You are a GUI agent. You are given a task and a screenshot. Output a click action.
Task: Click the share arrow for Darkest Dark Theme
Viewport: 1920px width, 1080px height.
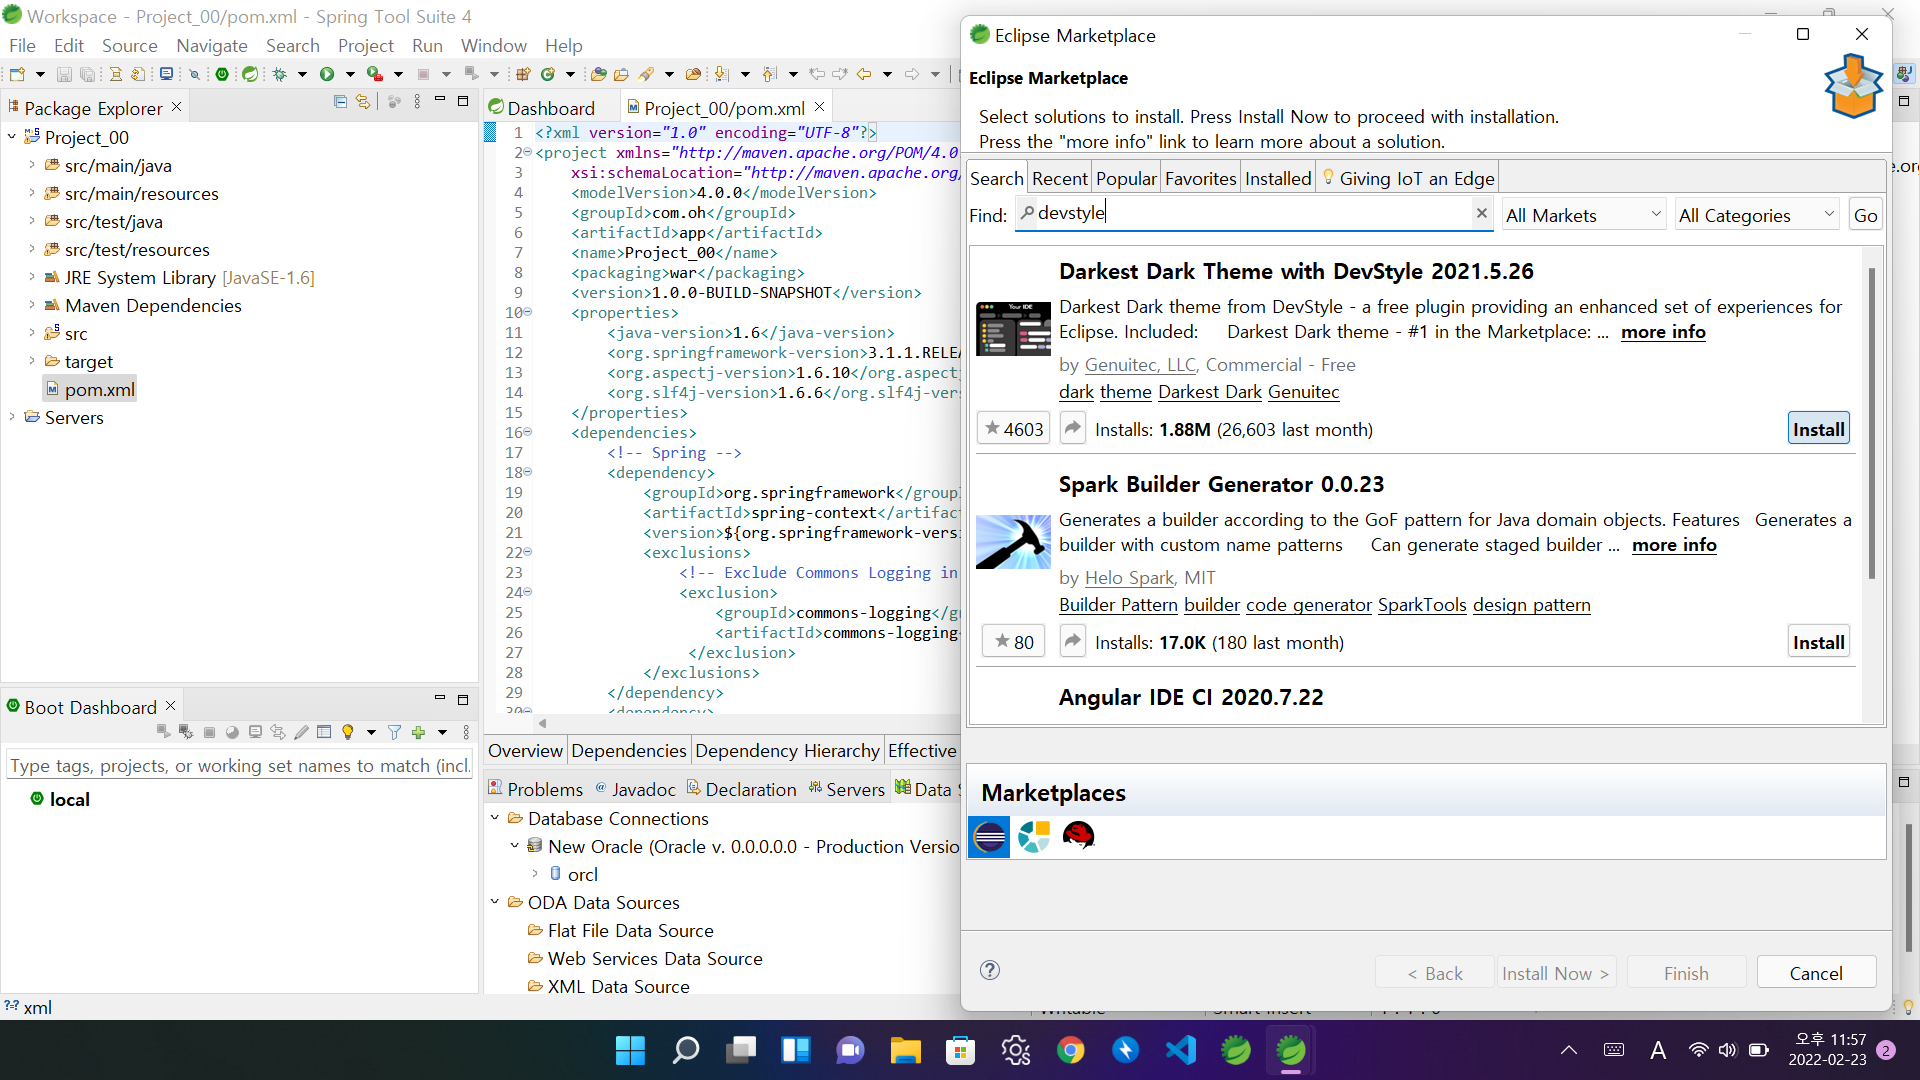tap(1072, 429)
